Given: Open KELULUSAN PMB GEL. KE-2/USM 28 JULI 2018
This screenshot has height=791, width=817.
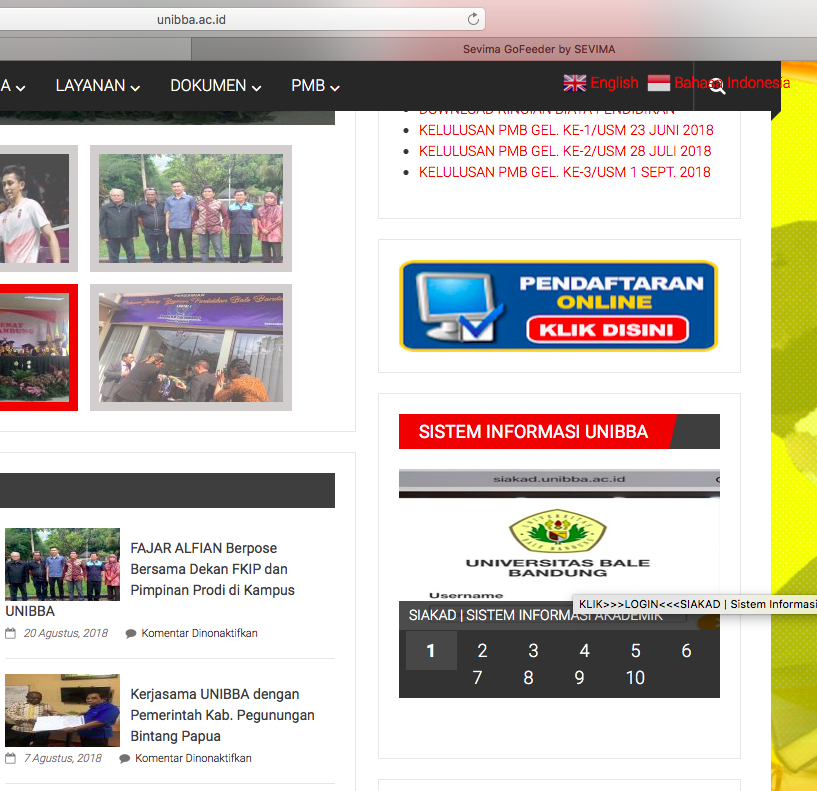Looking at the screenshot, I should pos(565,151).
